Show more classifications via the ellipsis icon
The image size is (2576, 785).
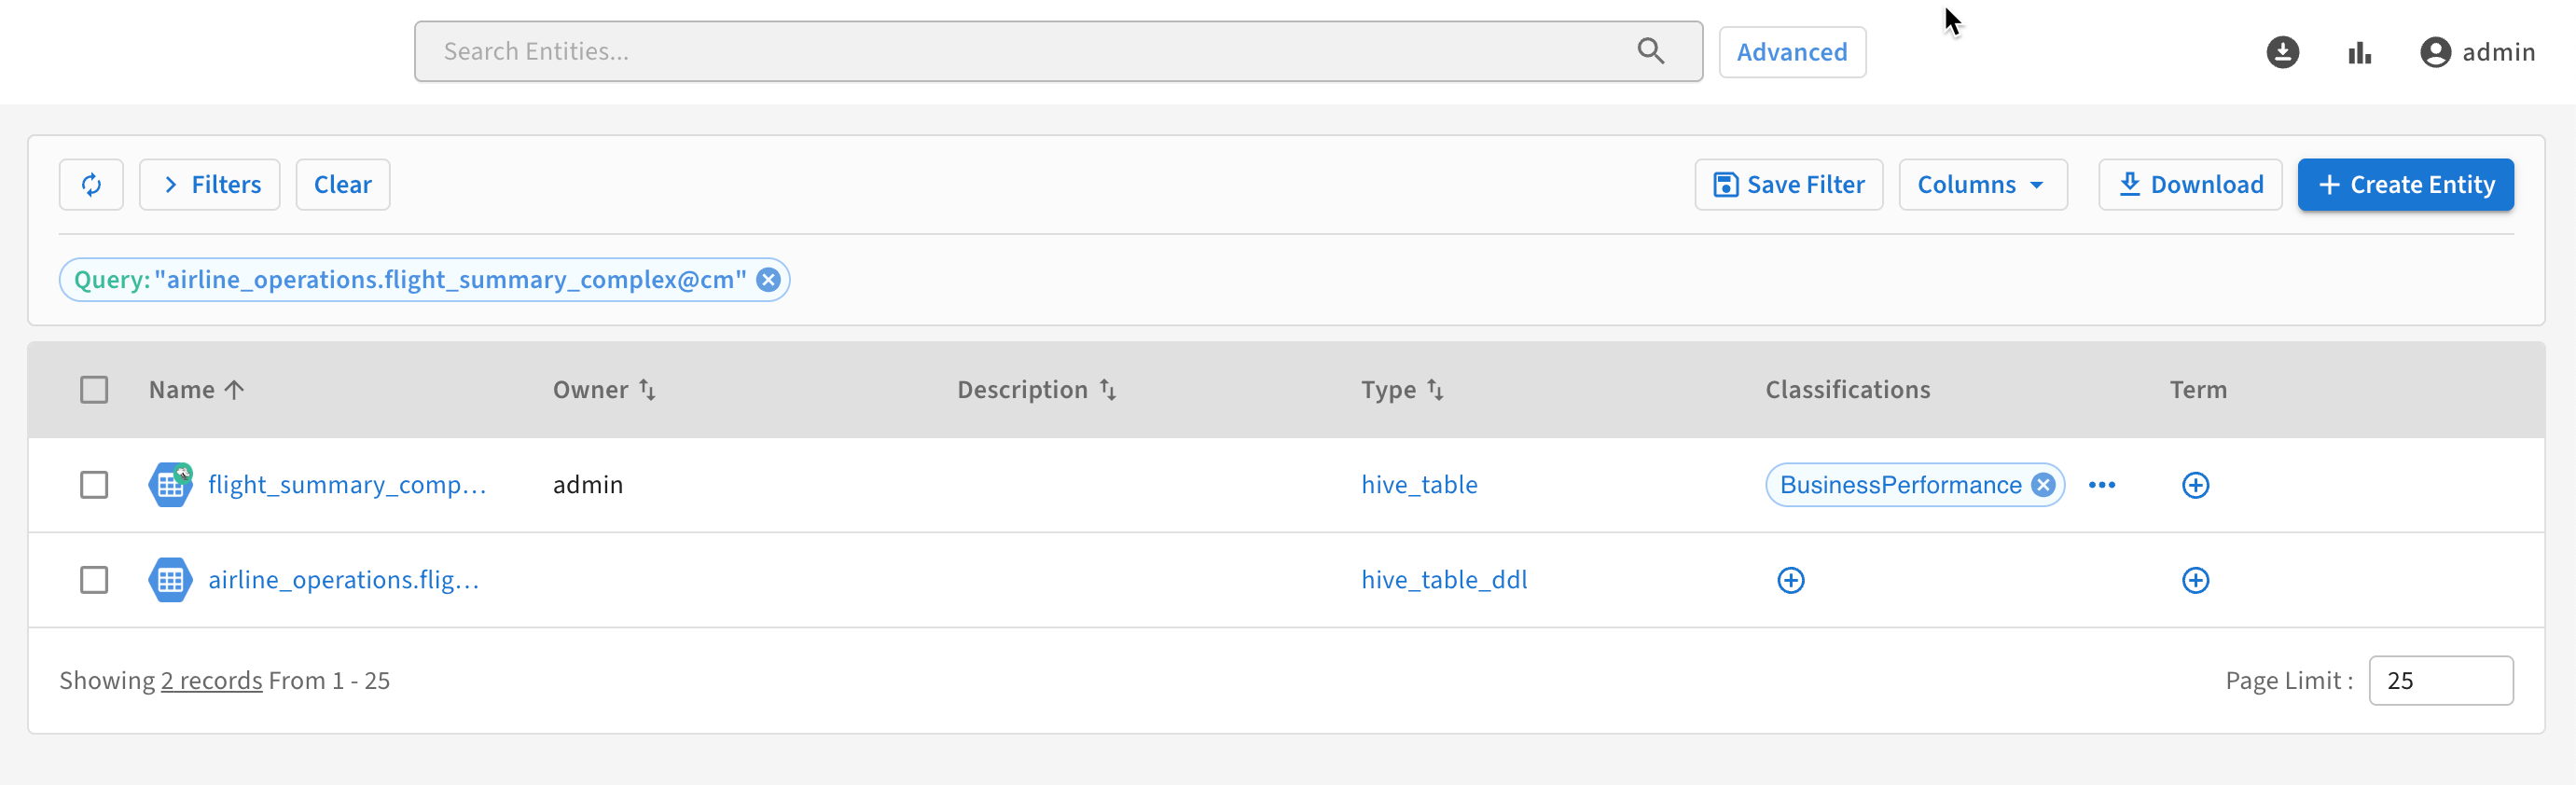pos(2101,485)
